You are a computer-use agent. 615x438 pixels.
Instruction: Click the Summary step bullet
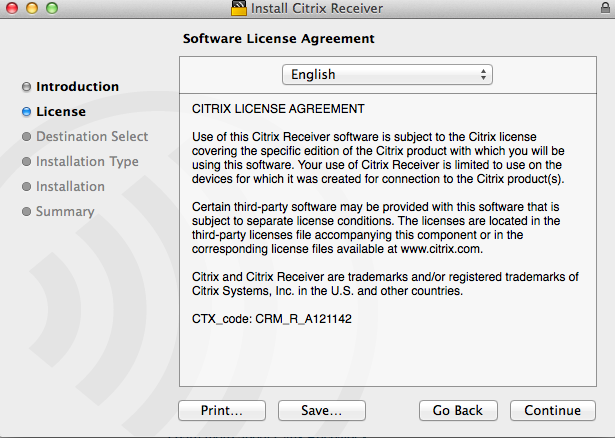(26, 212)
